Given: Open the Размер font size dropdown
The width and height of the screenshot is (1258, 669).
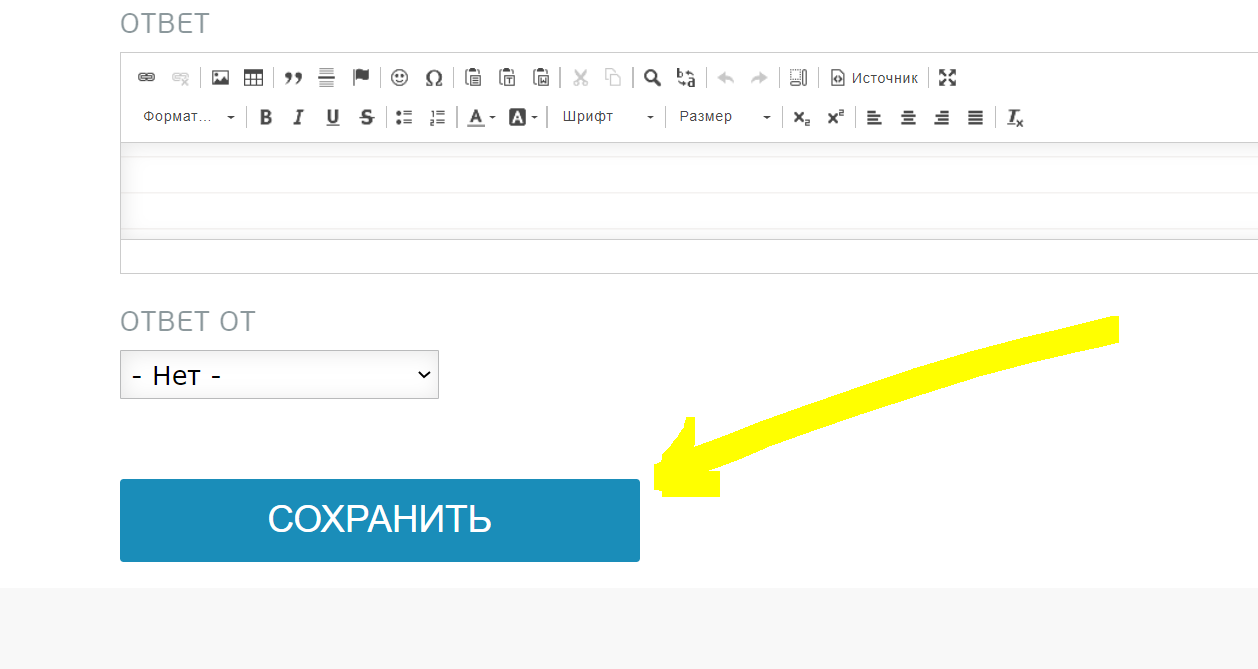Looking at the screenshot, I should pyautogui.click(x=724, y=118).
